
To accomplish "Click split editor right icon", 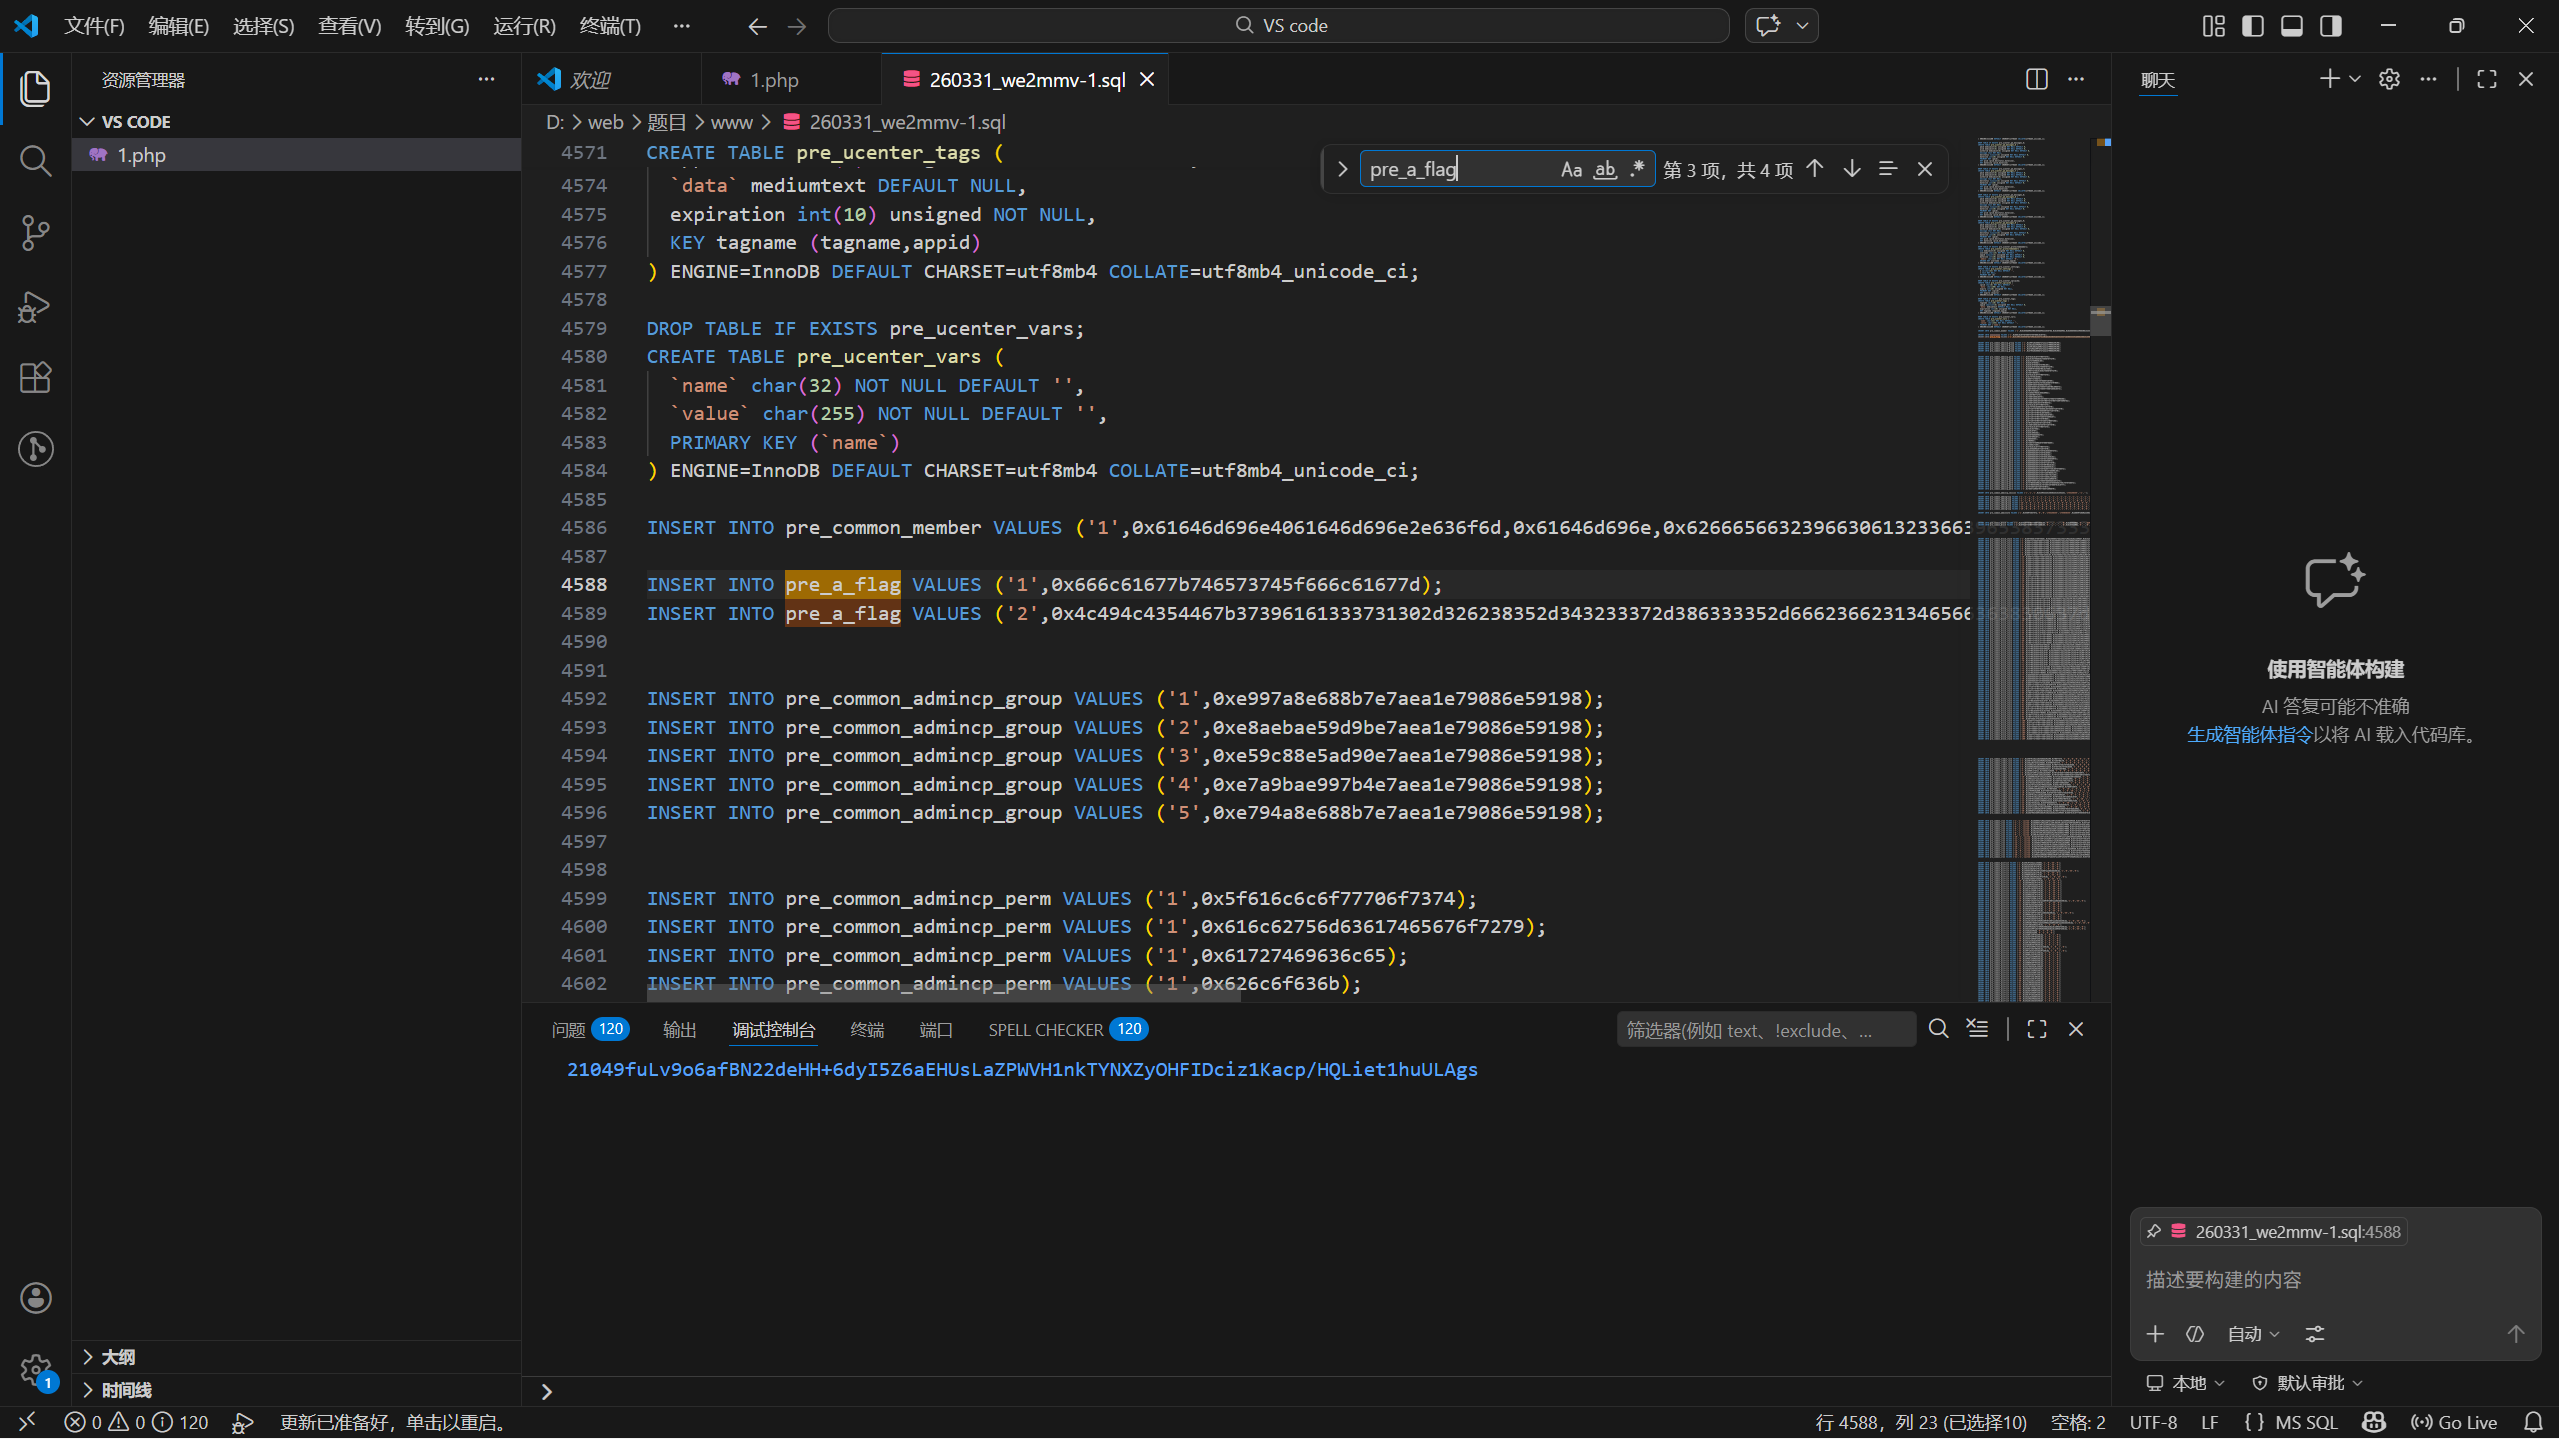I will tap(2036, 80).
